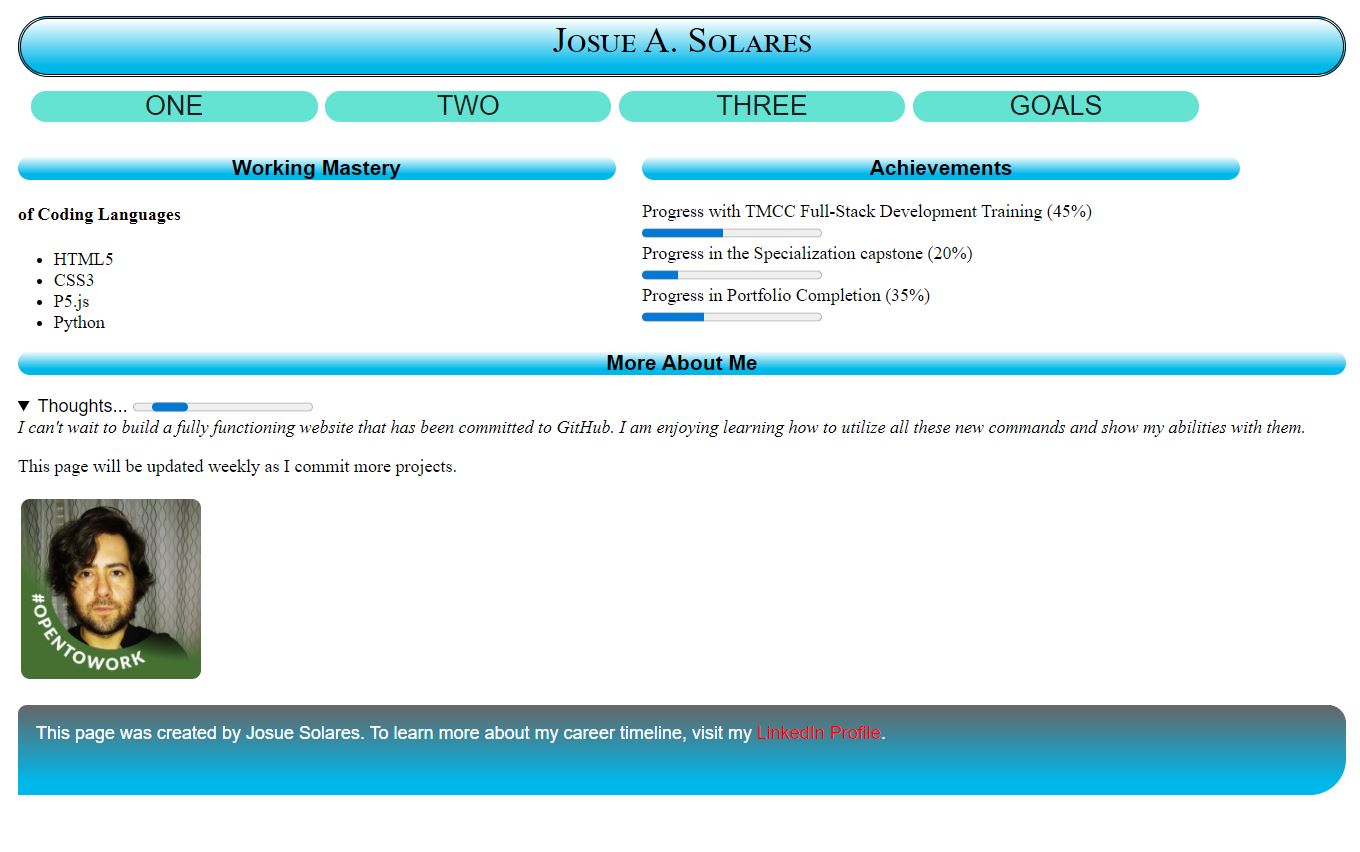Viewport: 1360px width, 852px height.
Task: Click the progress bar beside Thoughts
Action: (x=223, y=407)
